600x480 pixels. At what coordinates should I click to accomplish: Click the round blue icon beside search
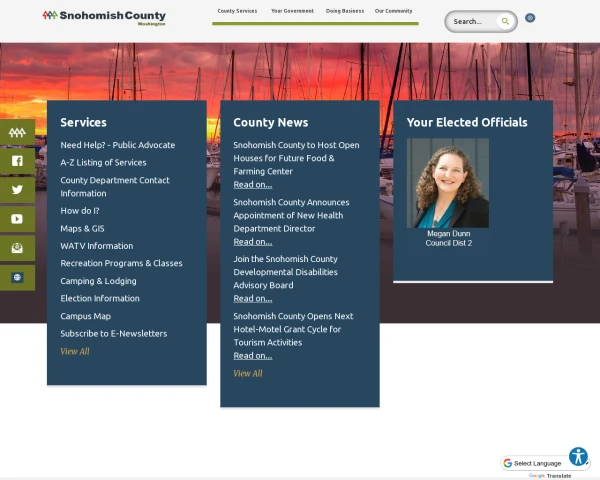pyautogui.click(x=530, y=18)
